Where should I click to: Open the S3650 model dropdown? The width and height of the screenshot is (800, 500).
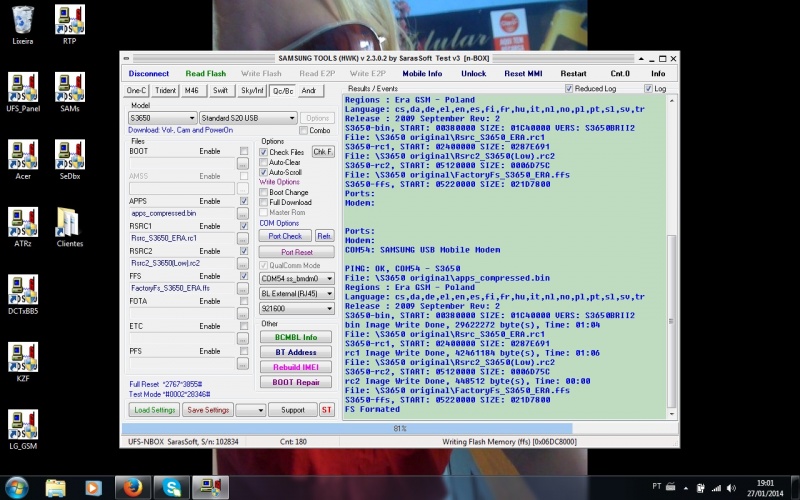pyautogui.click(x=162, y=118)
